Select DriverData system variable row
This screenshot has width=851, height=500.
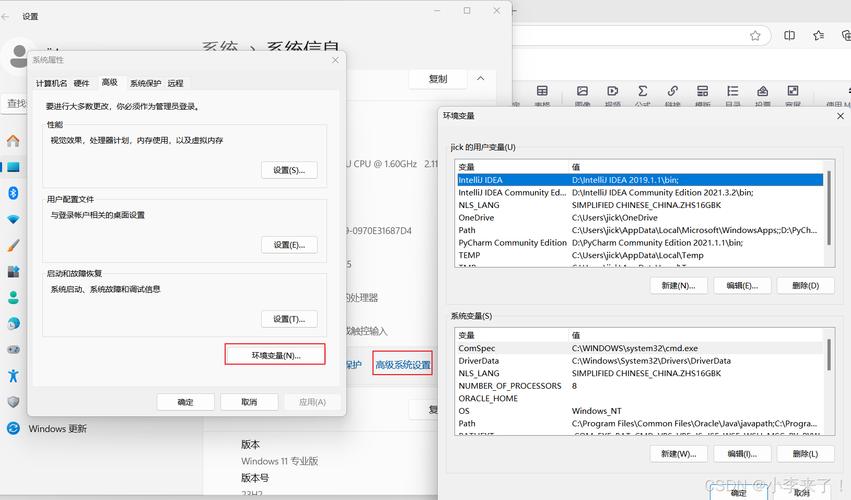(x=640, y=360)
